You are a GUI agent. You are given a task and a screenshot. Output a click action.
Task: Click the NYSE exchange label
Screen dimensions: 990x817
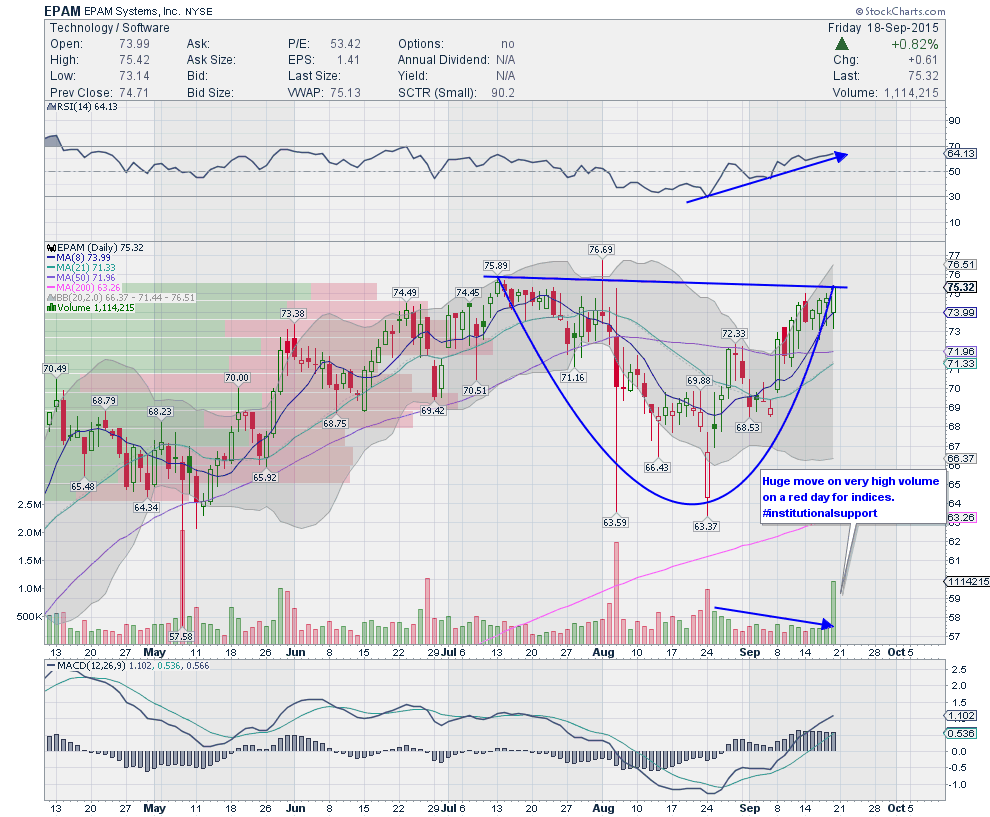click(199, 11)
